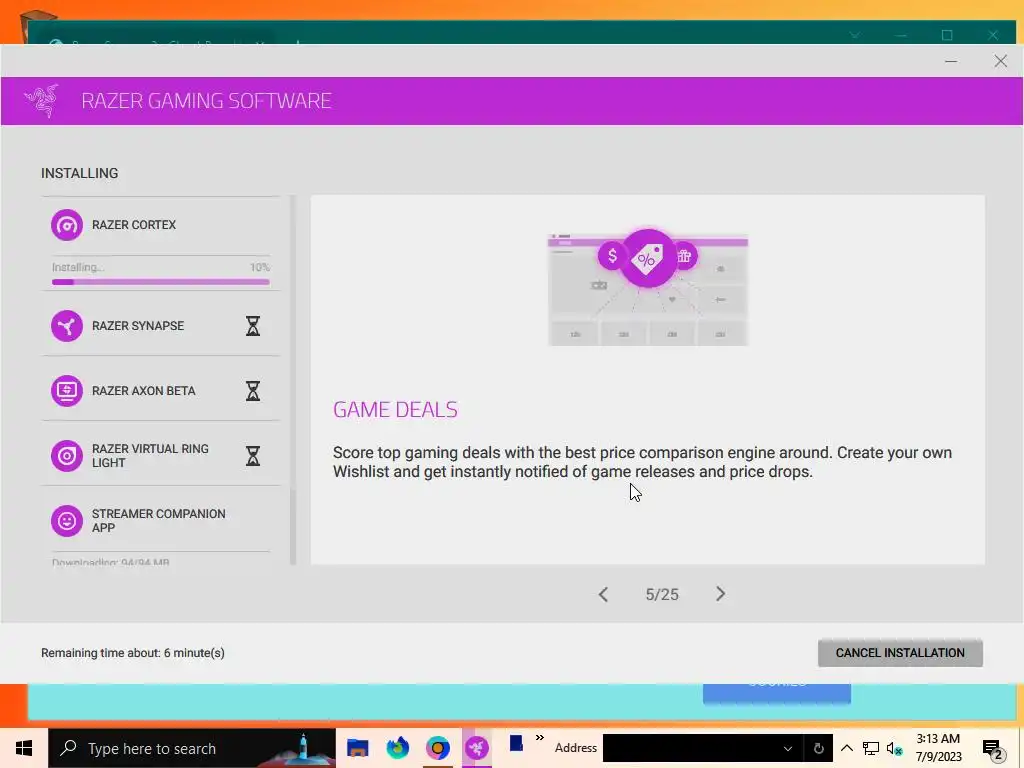Open the Windows Start menu
This screenshot has width=1024, height=768.
pyautogui.click(x=24, y=748)
